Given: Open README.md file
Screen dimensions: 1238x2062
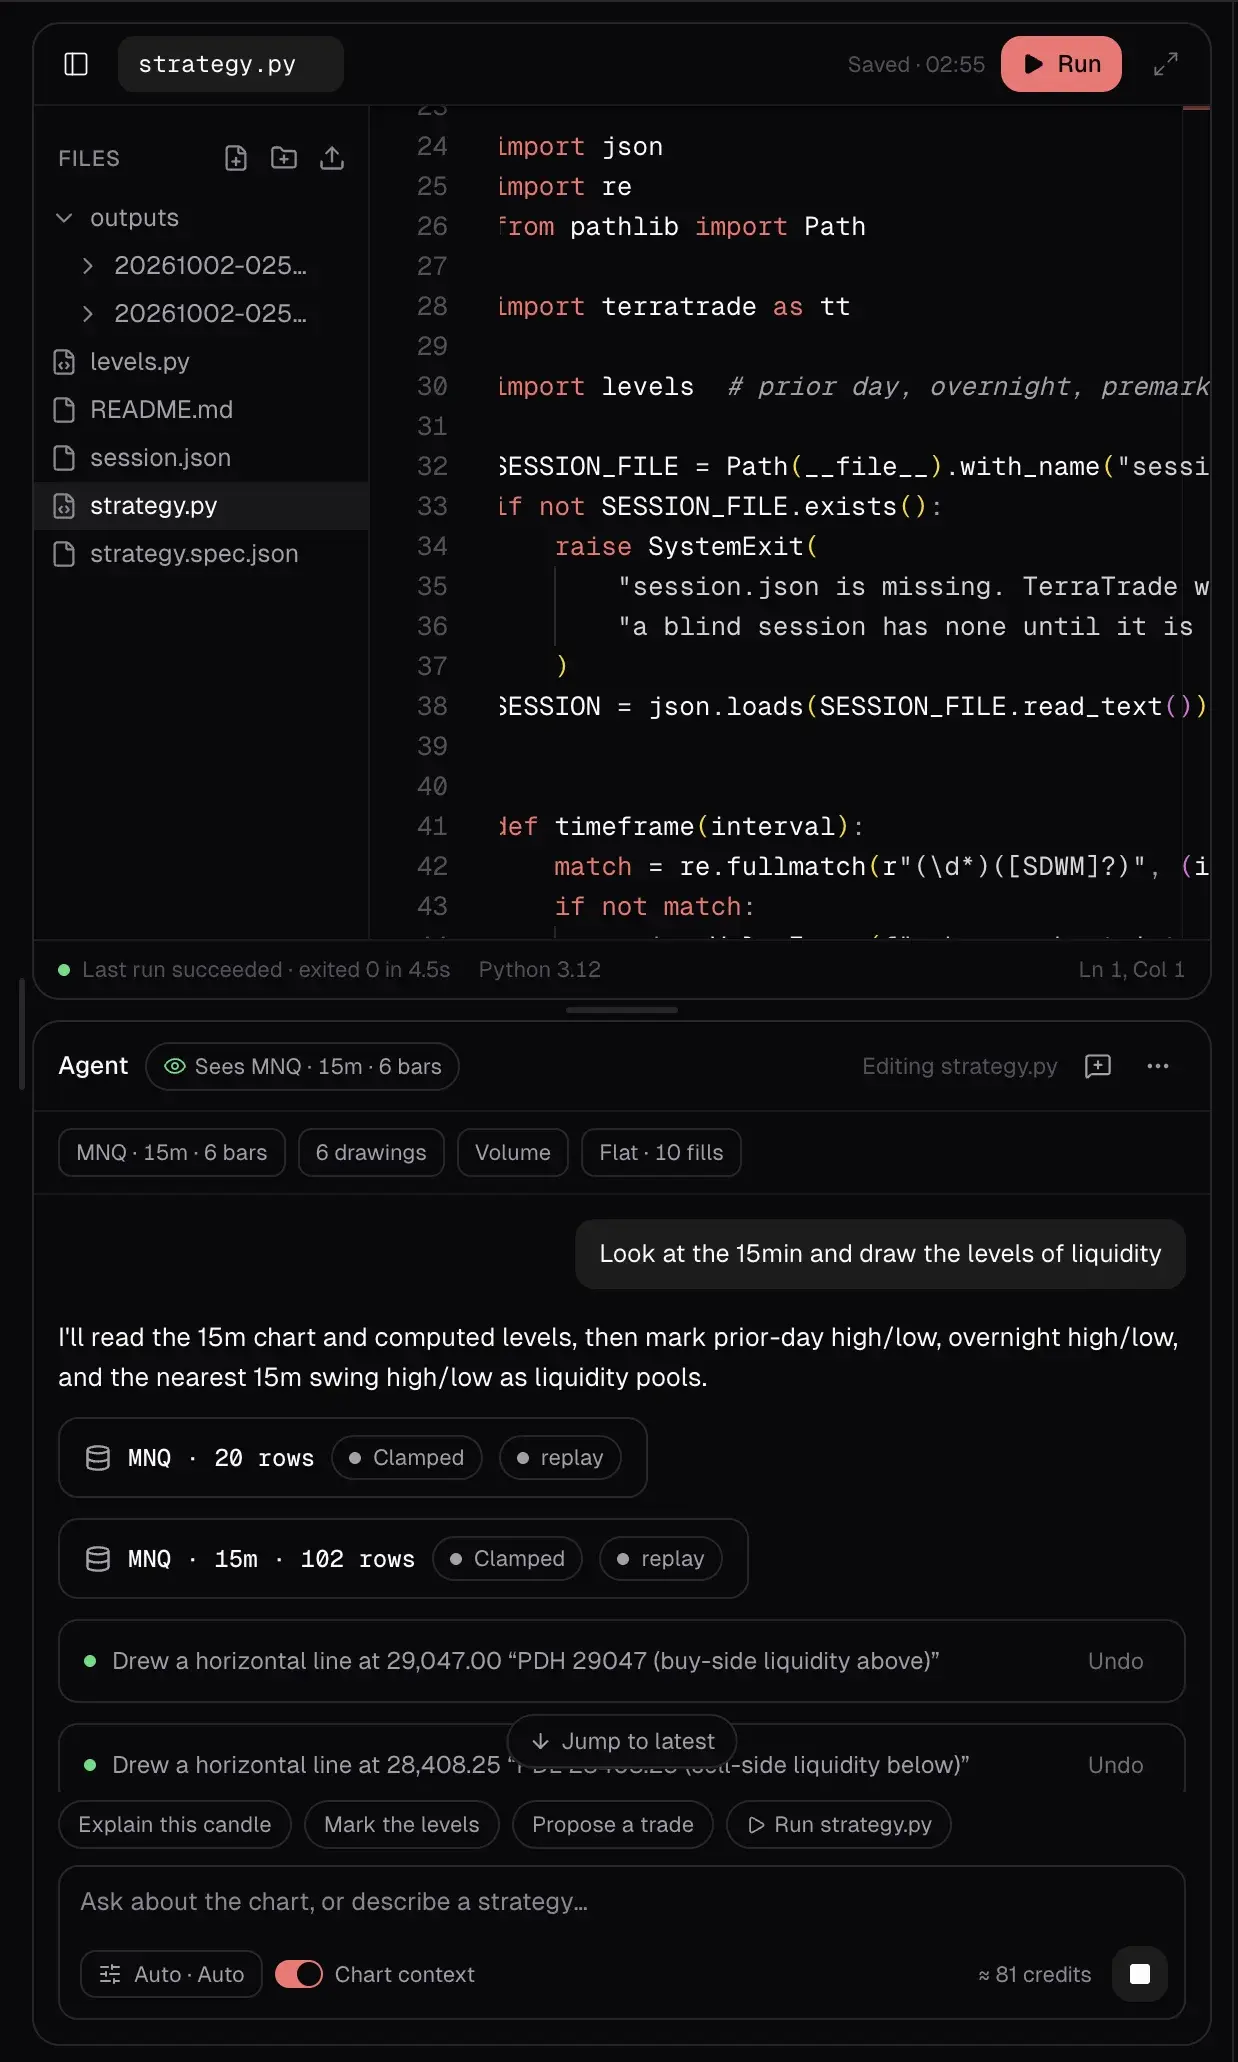Looking at the screenshot, I should 201,410.
